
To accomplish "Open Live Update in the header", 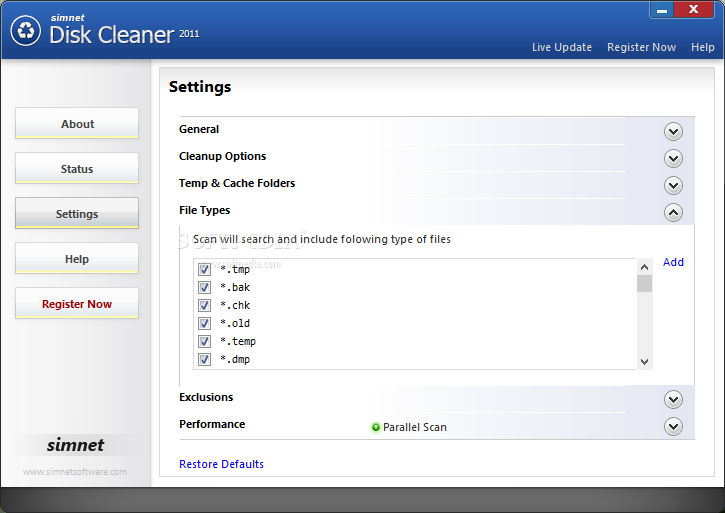I will click(x=562, y=47).
